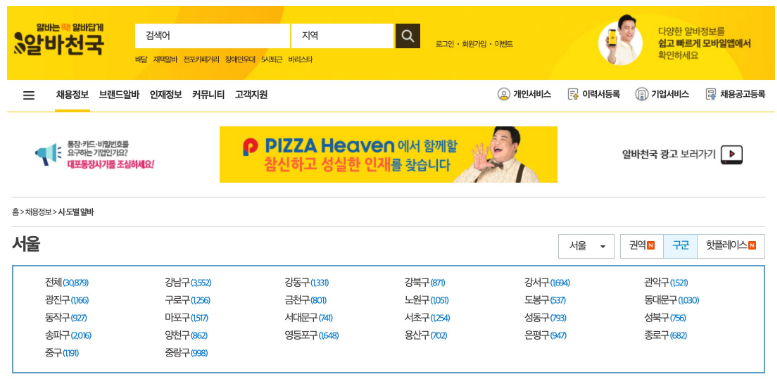The width and height of the screenshot is (777, 391).
Task: Focus the 검색어 keyword search field
Action: [x=212, y=36]
